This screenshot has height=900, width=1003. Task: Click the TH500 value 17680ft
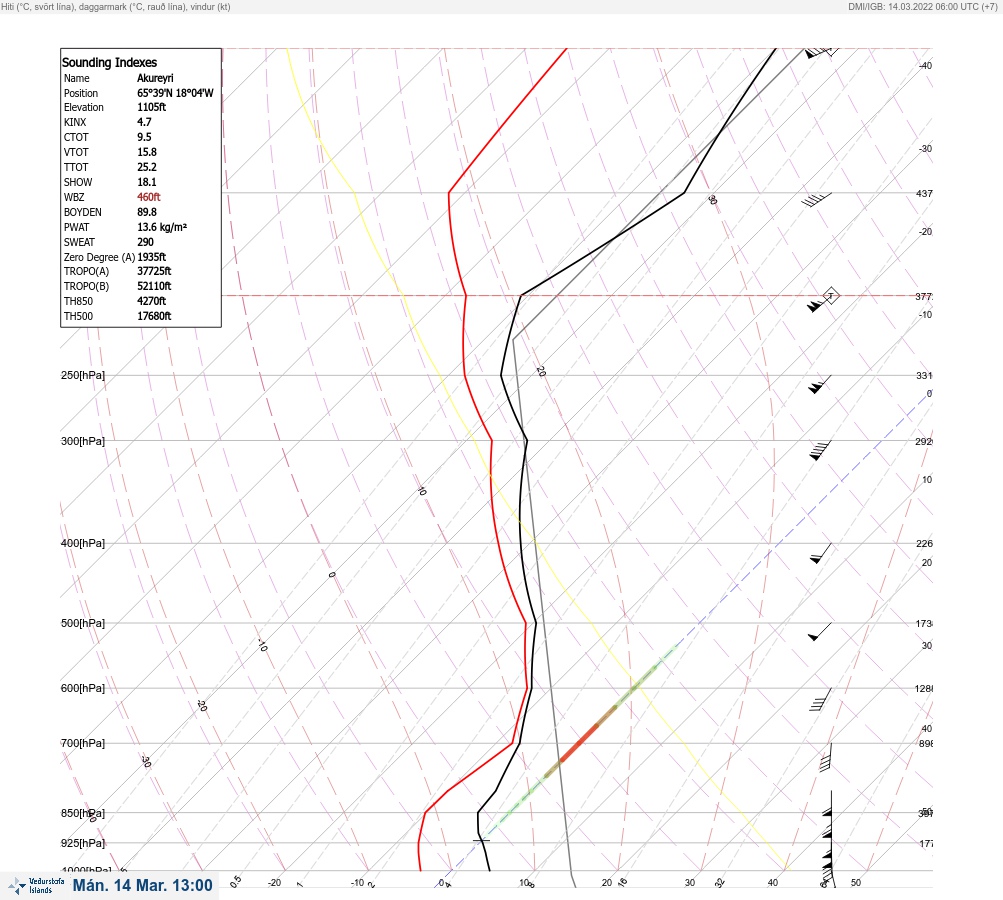[154, 317]
